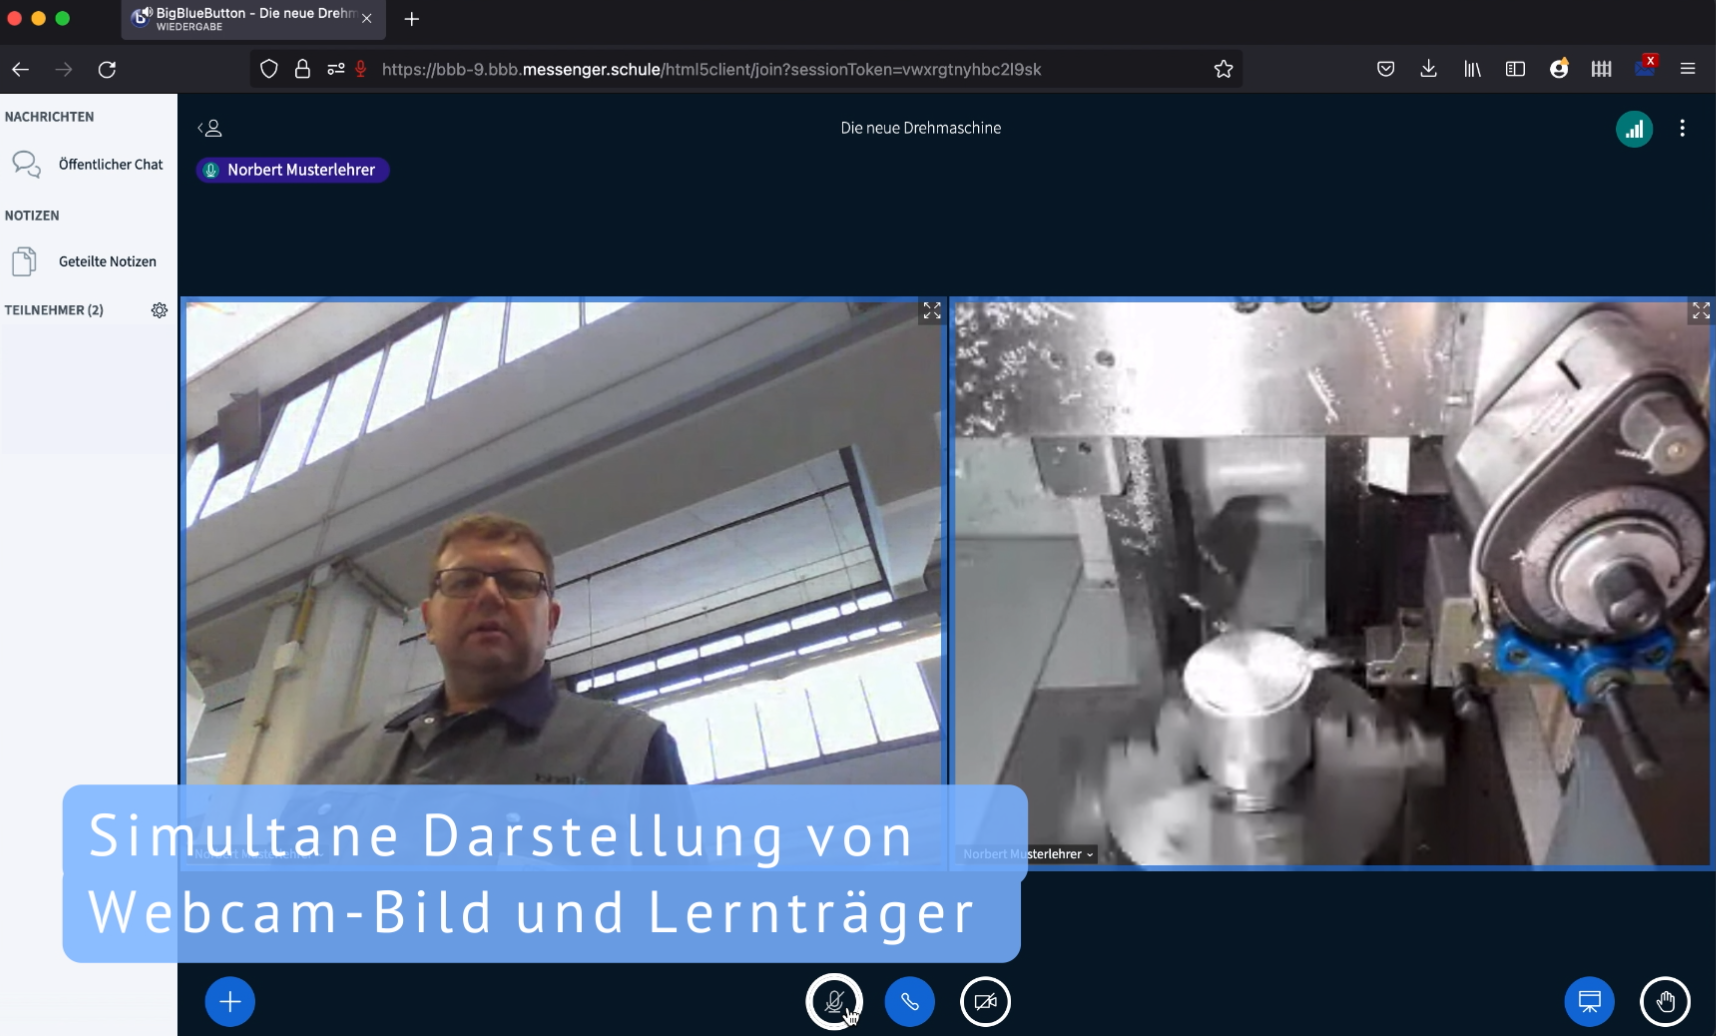Screen dimensions: 1716x1036
Task: Open the three-dot options menu
Action: coord(1682,129)
